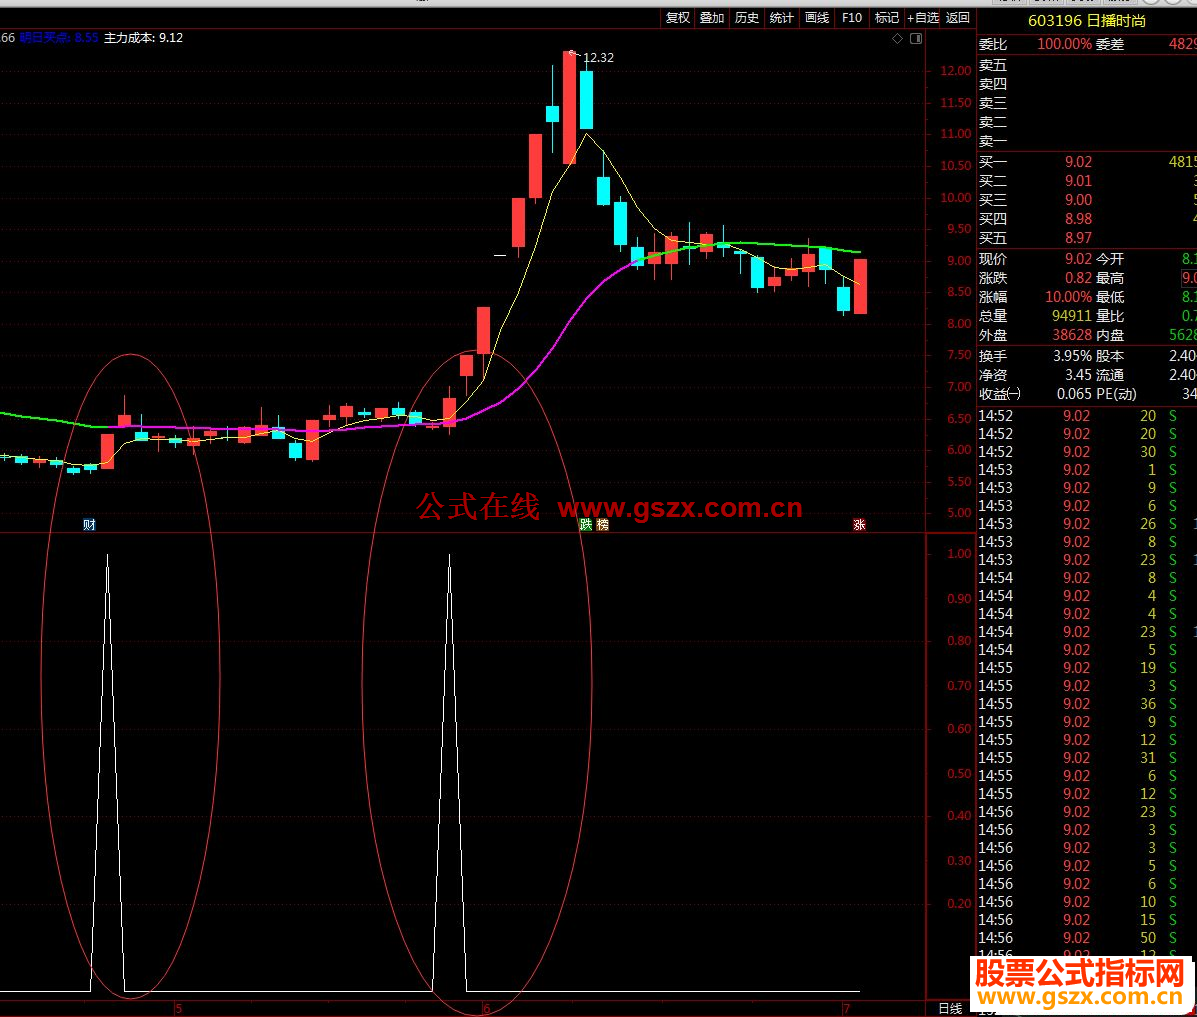This screenshot has width=1197, height=1017.
Task: Click the 卖五 ask row label
Action: (993, 66)
